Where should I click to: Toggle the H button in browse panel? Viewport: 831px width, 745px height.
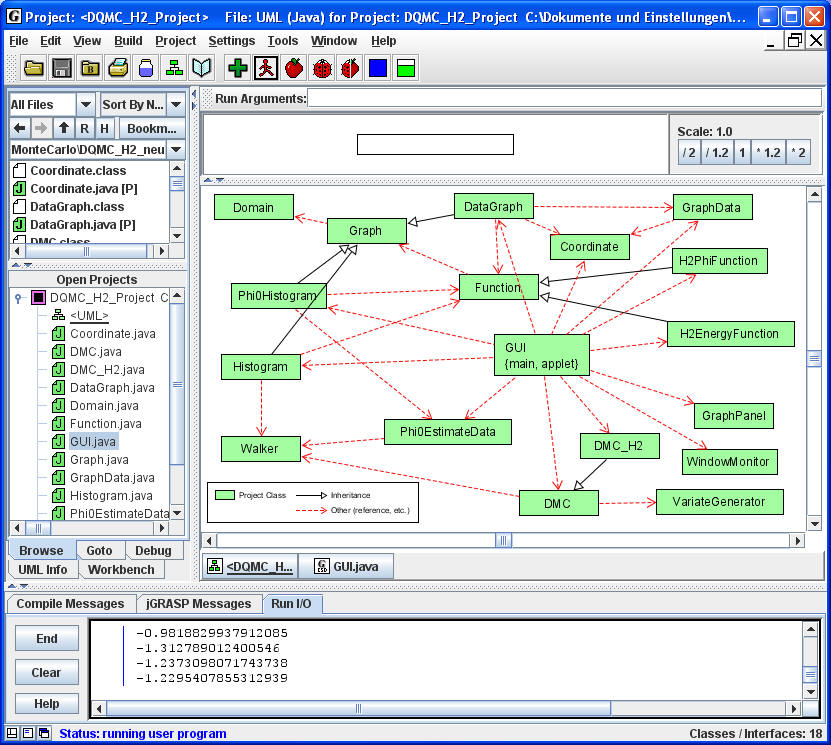pos(104,128)
